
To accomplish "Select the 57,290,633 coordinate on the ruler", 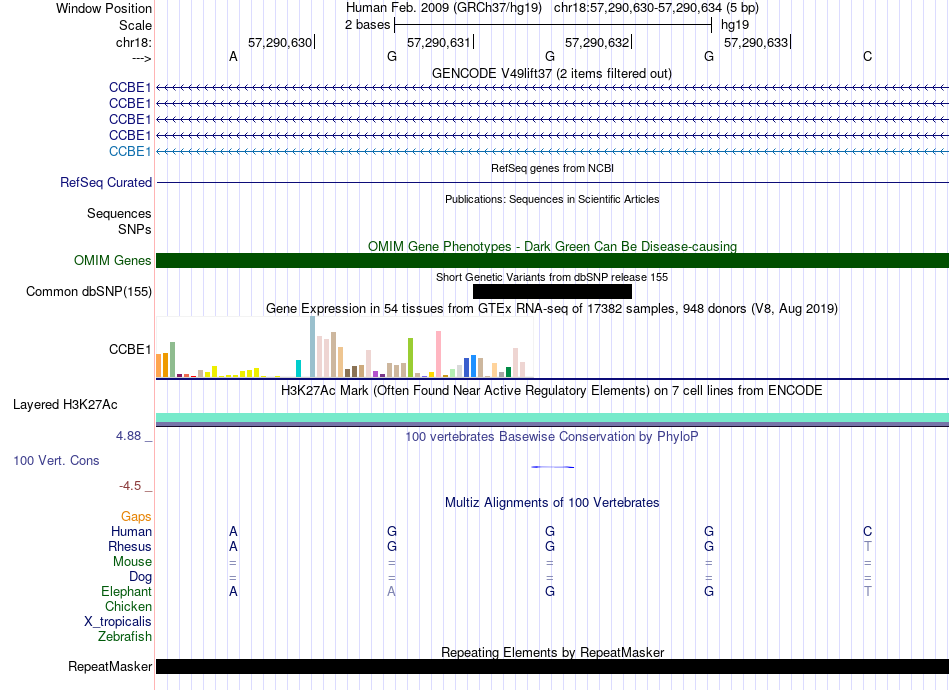I will pyautogui.click(x=756, y=42).
